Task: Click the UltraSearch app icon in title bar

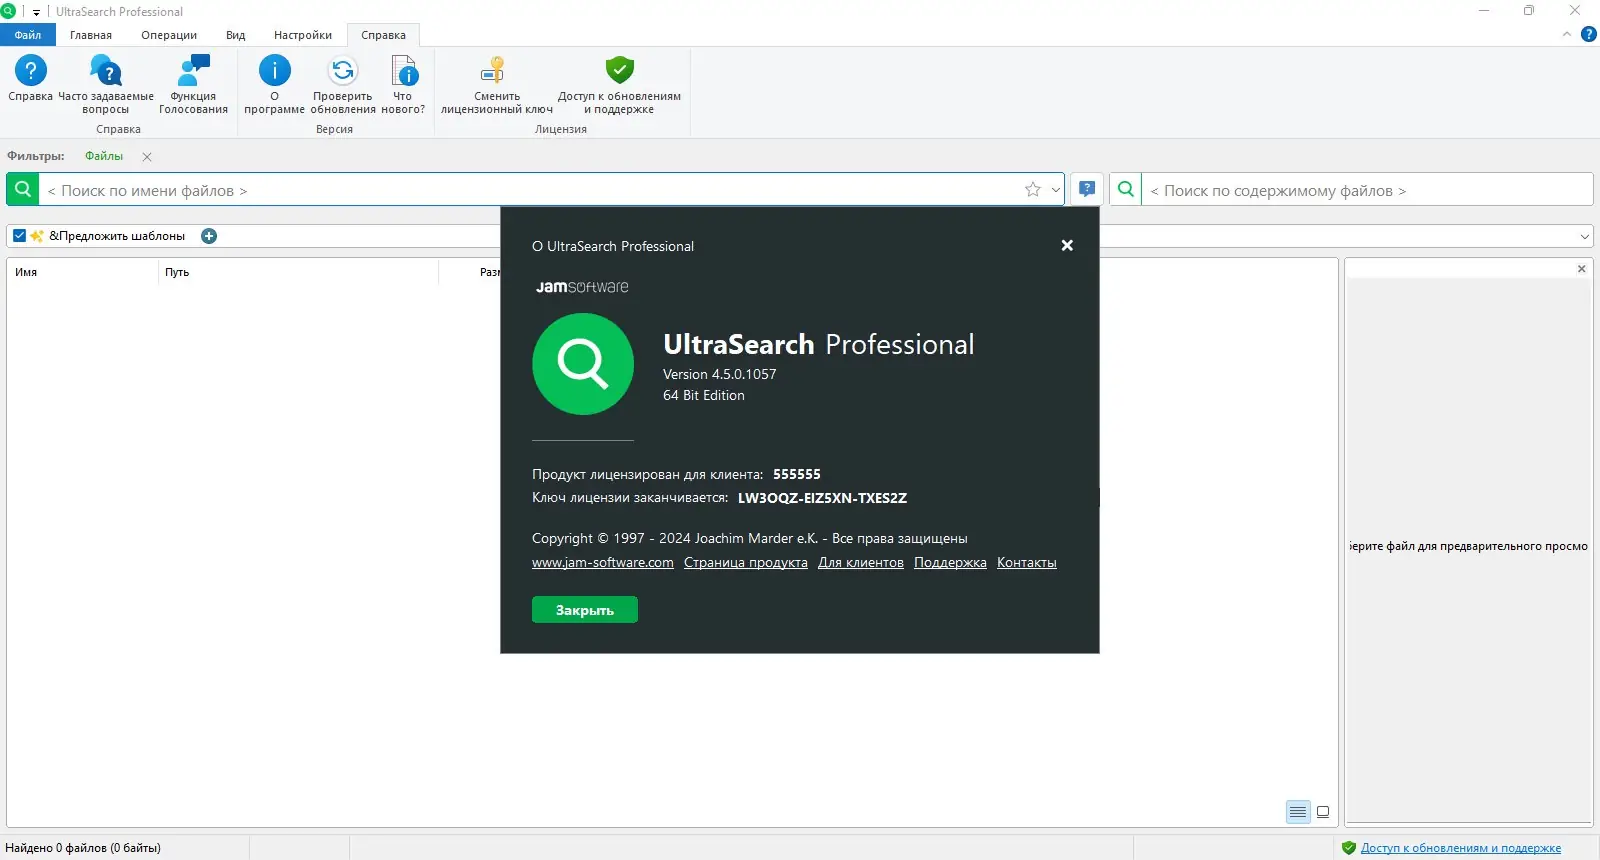Action: click(x=8, y=11)
